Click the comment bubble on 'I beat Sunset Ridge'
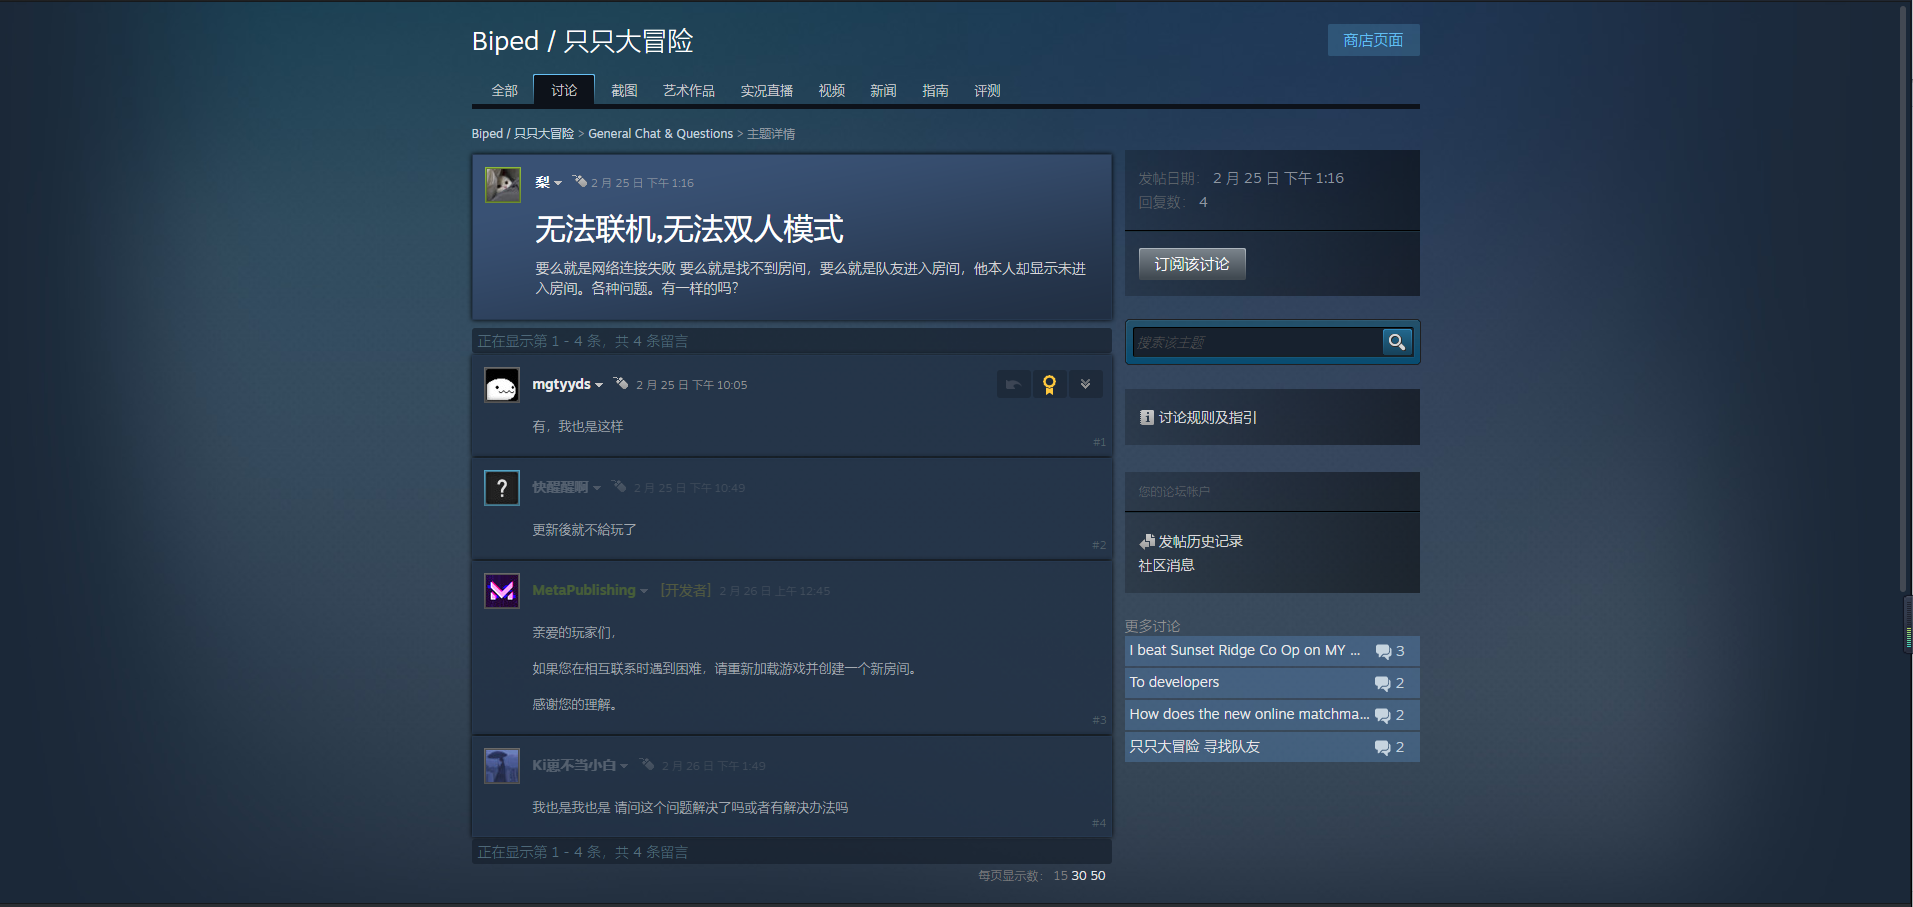Viewport: 1913px width, 907px height. pos(1382,651)
